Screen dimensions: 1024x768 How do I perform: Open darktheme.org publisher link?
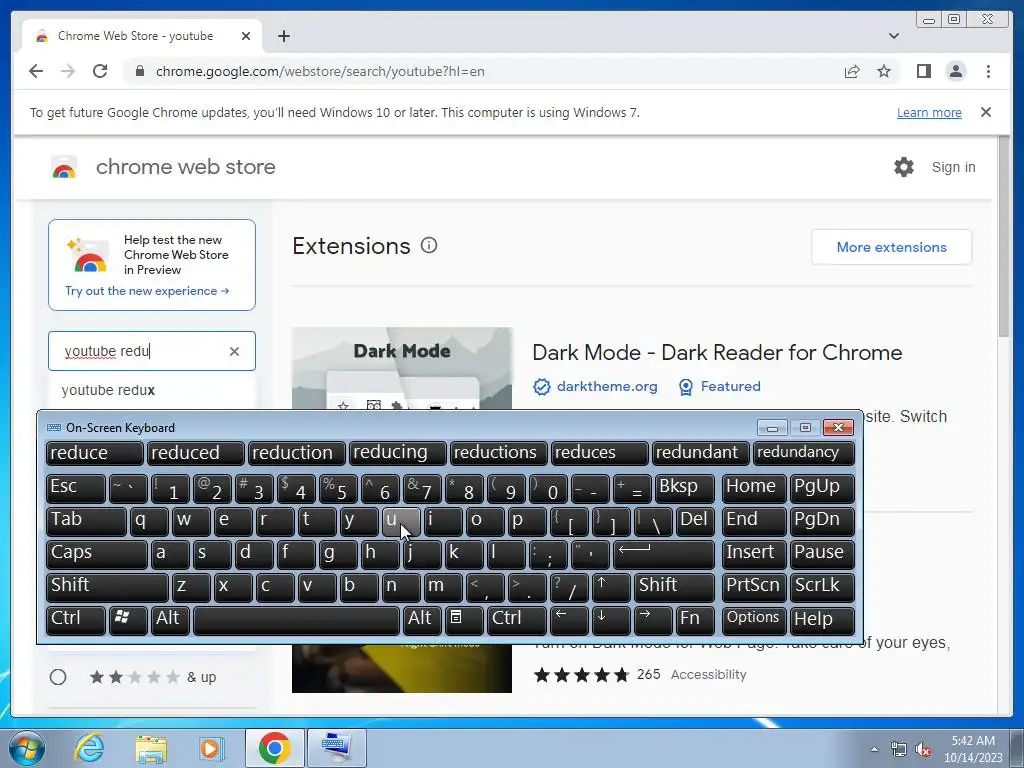point(607,387)
